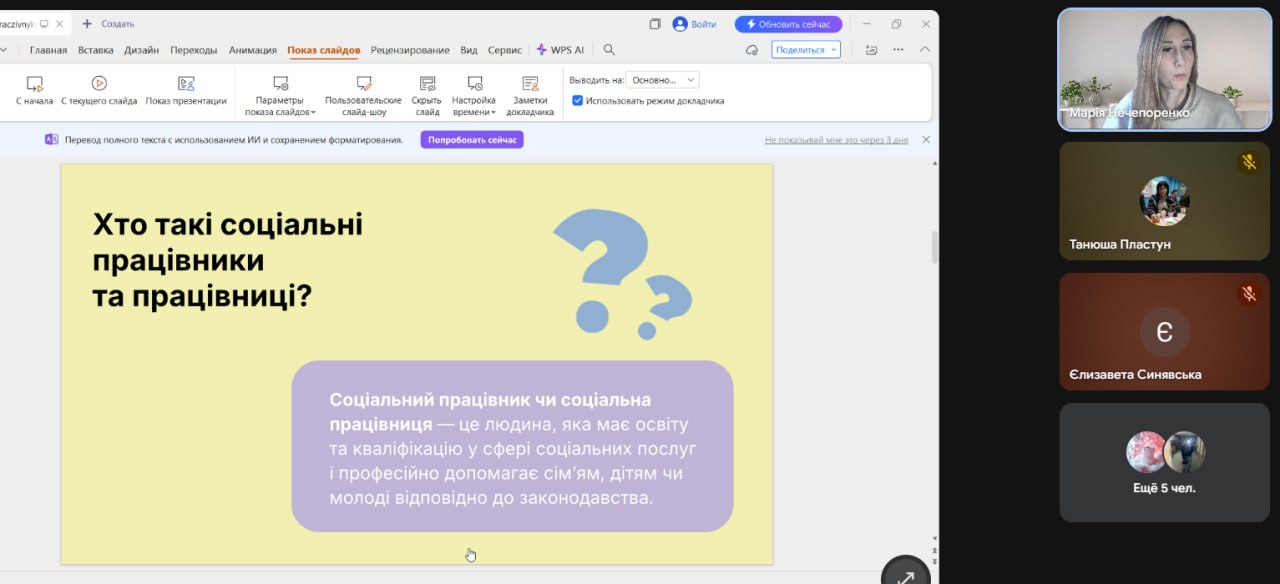Click the Не показывай мне это link

(x=836, y=140)
